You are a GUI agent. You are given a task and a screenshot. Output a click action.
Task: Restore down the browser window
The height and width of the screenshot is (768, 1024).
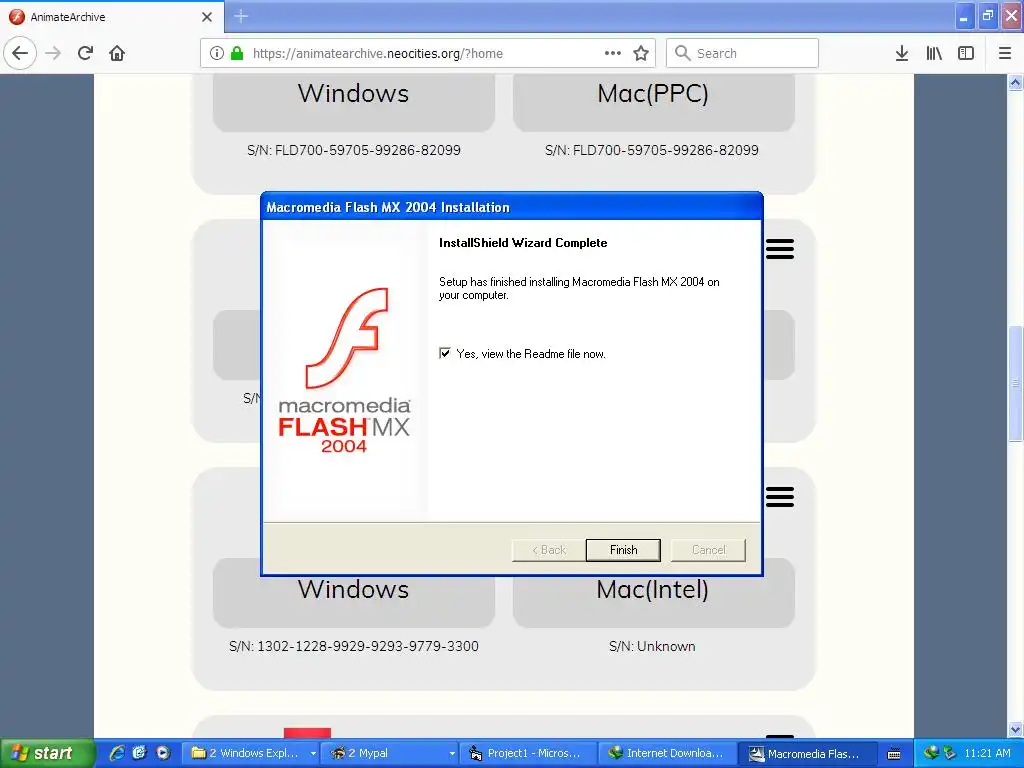click(x=988, y=16)
